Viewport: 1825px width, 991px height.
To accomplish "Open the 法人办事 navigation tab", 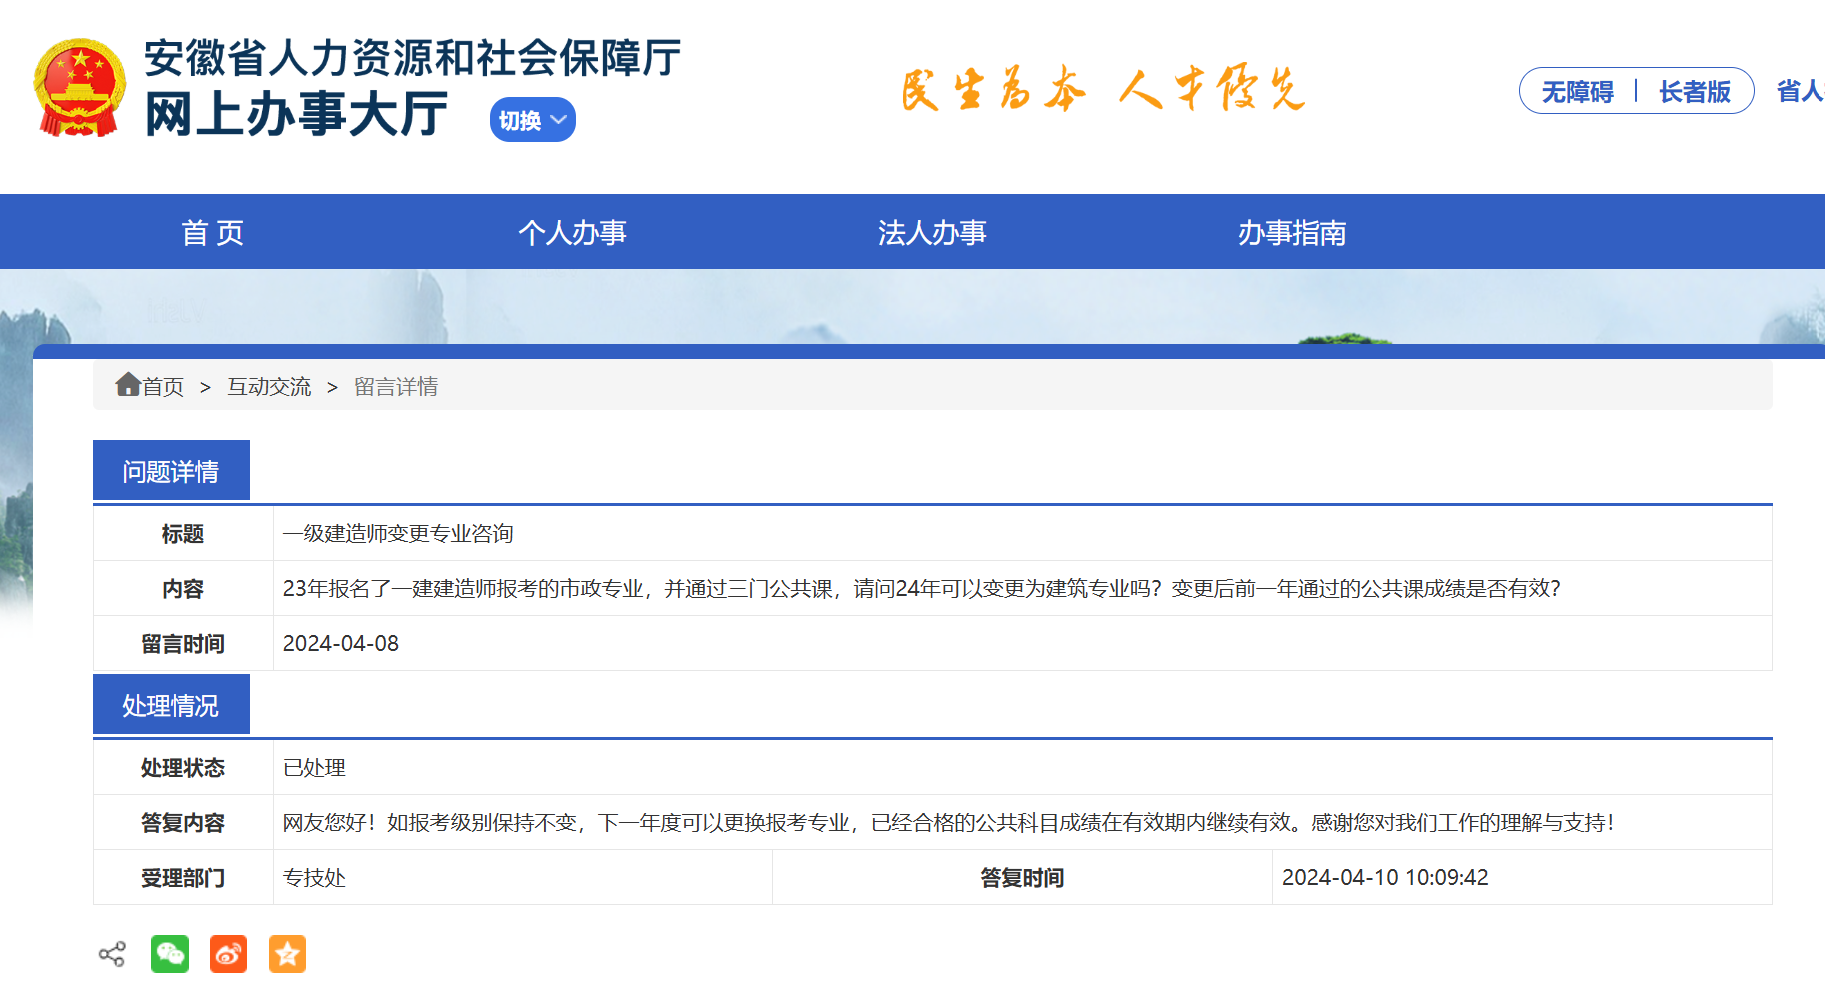I will click(932, 233).
